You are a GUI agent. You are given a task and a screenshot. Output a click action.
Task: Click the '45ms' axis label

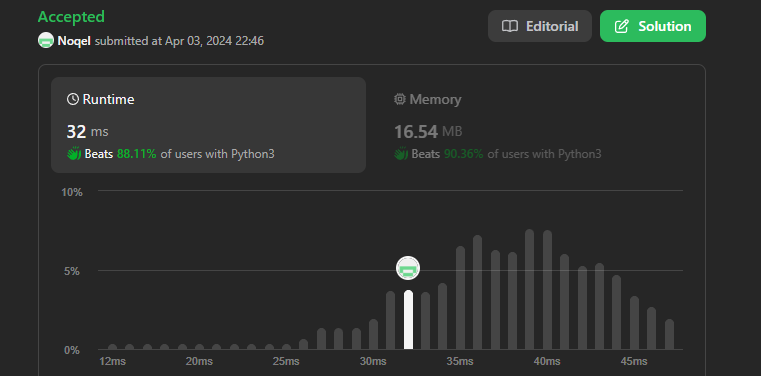(633, 361)
